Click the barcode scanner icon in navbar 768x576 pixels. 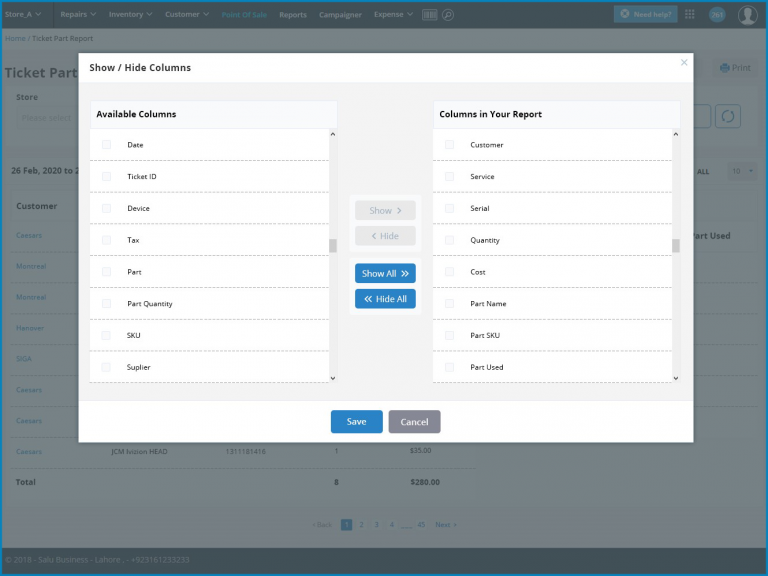(430, 15)
